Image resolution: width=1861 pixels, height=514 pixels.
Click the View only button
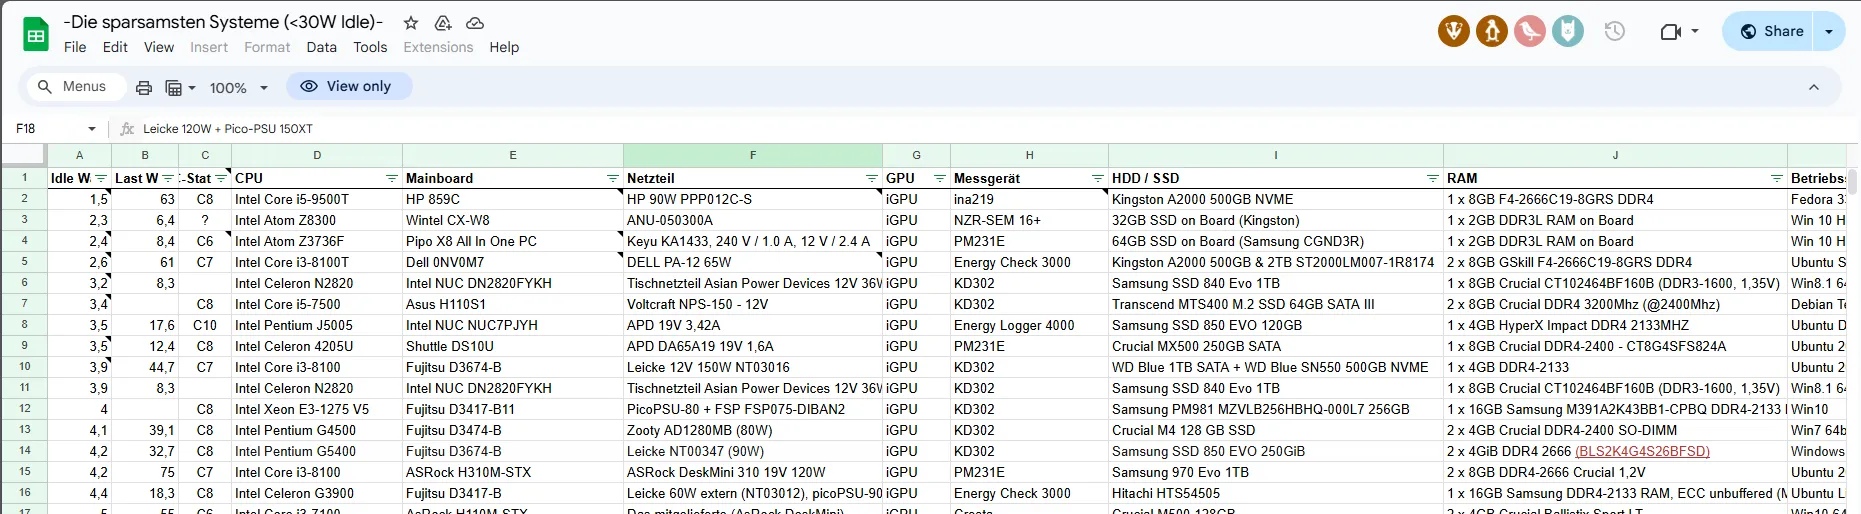click(349, 86)
